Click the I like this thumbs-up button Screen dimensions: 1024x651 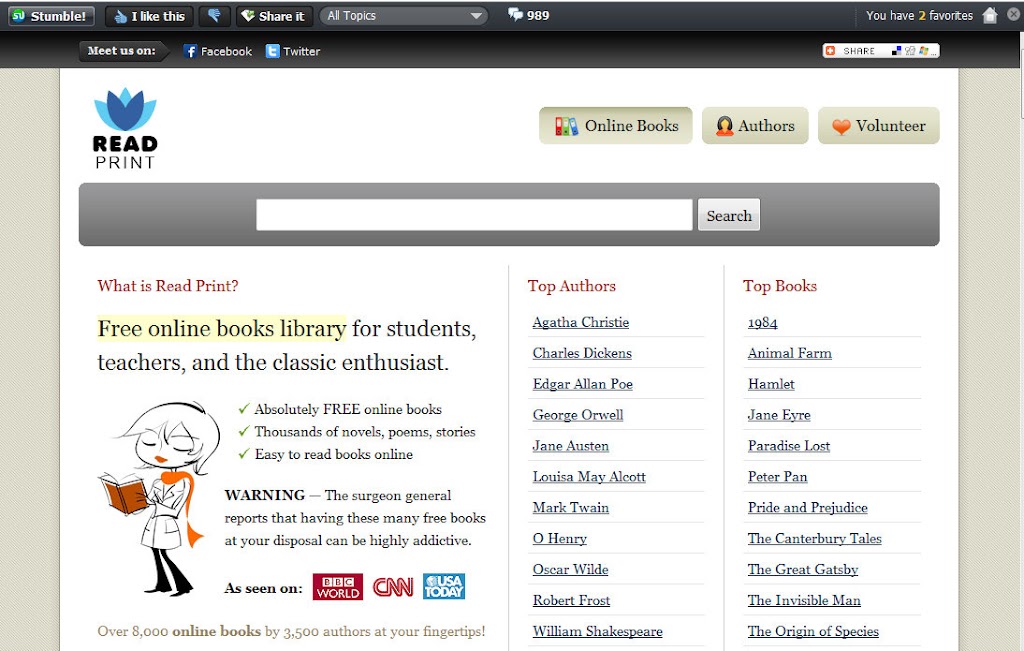click(150, 16)
